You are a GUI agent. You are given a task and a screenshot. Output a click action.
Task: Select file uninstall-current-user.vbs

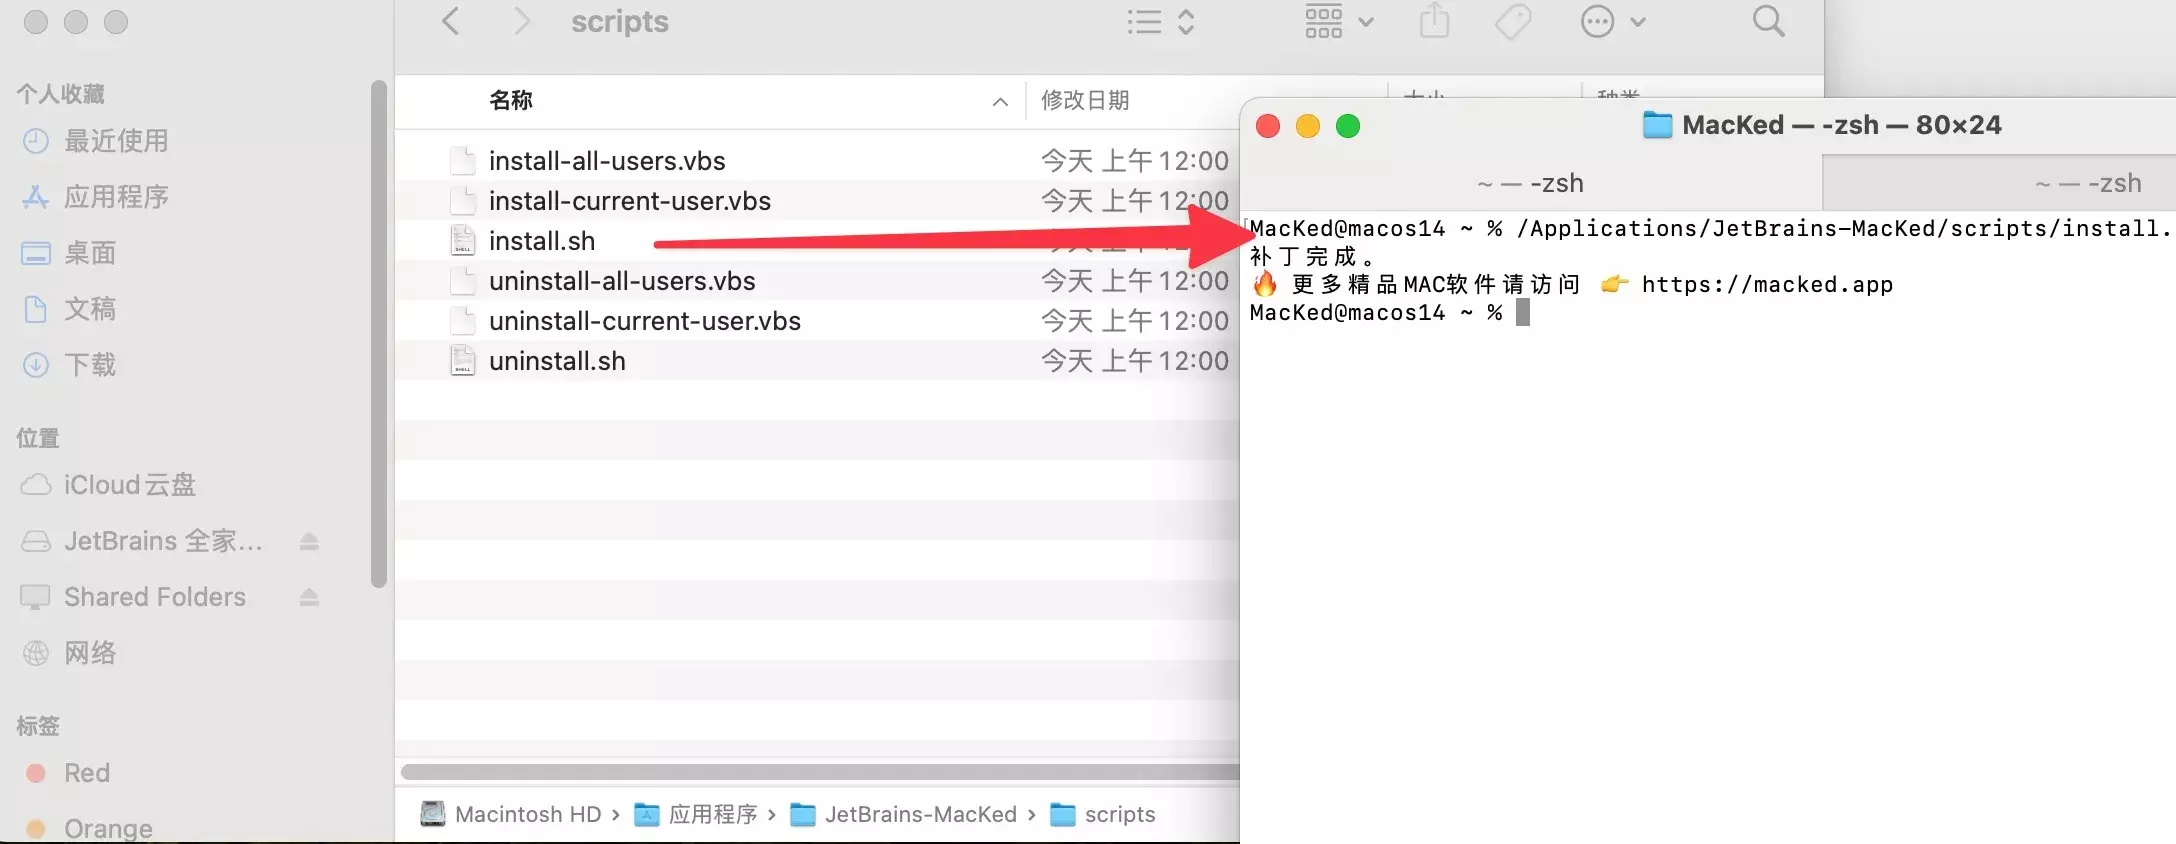click(x=645, y=321)
